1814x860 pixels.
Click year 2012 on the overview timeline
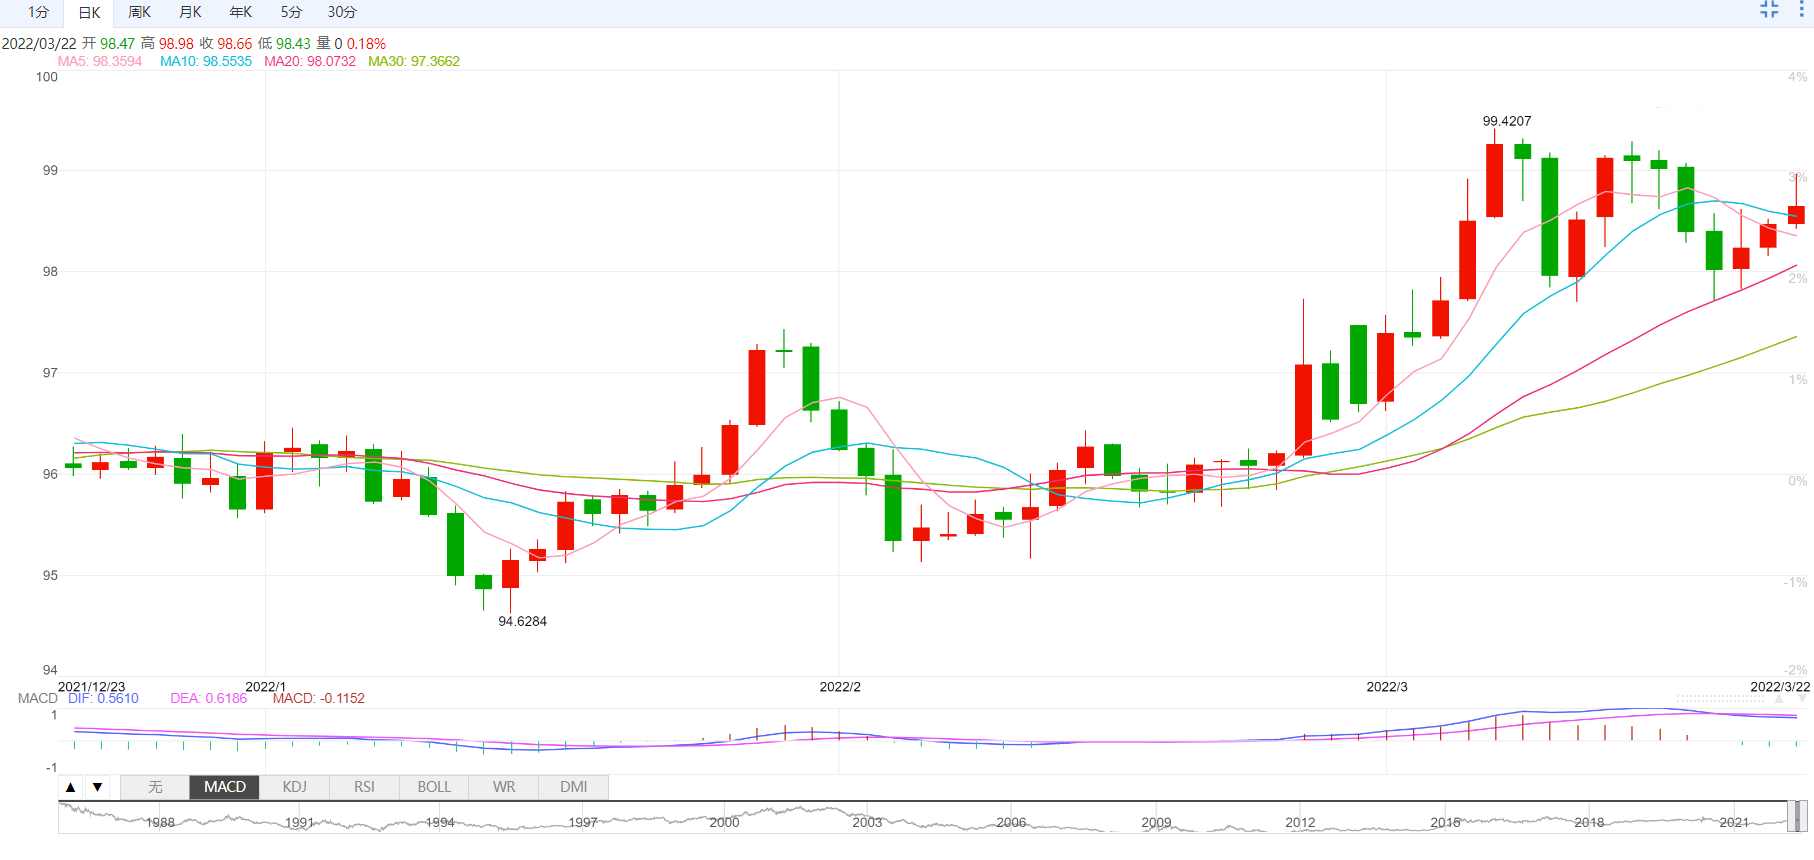click(x=1300, y=822)
